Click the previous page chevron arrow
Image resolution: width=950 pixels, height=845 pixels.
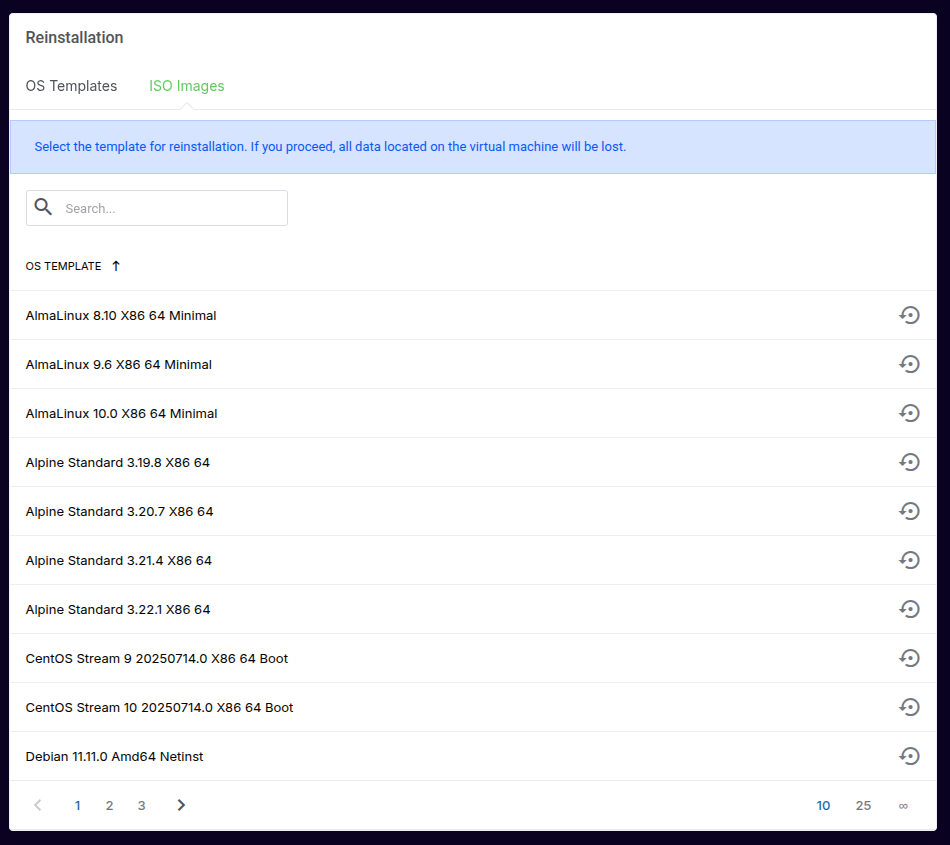tap(37, 805)
